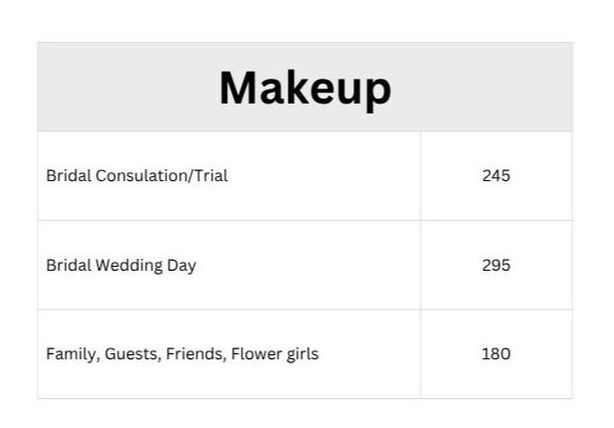This screenshot has height=428, width=614.
Task: Click the 180 price value
Action: coord(496,354)
